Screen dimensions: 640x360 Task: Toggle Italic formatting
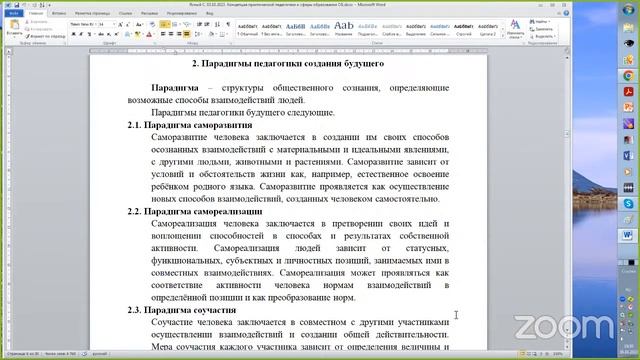[81, 34]
